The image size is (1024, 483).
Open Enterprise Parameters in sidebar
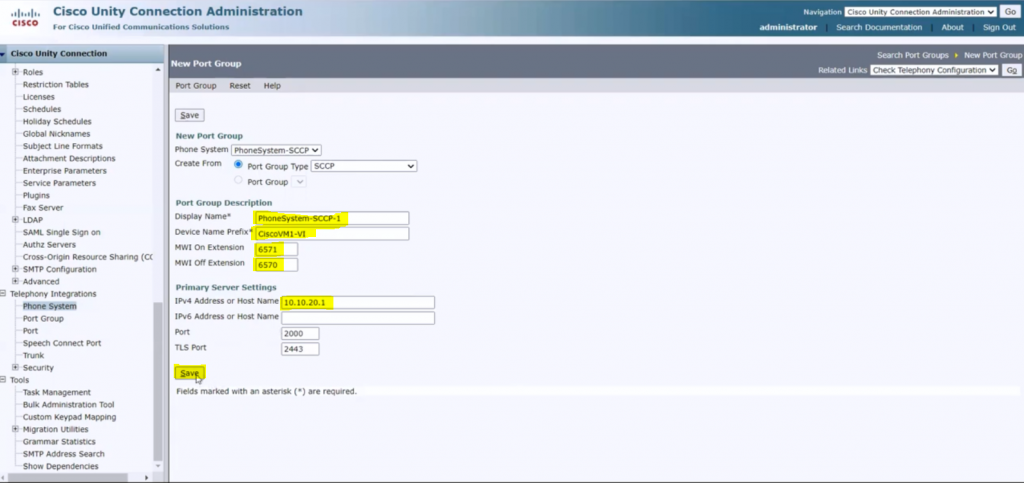[65, 171]
